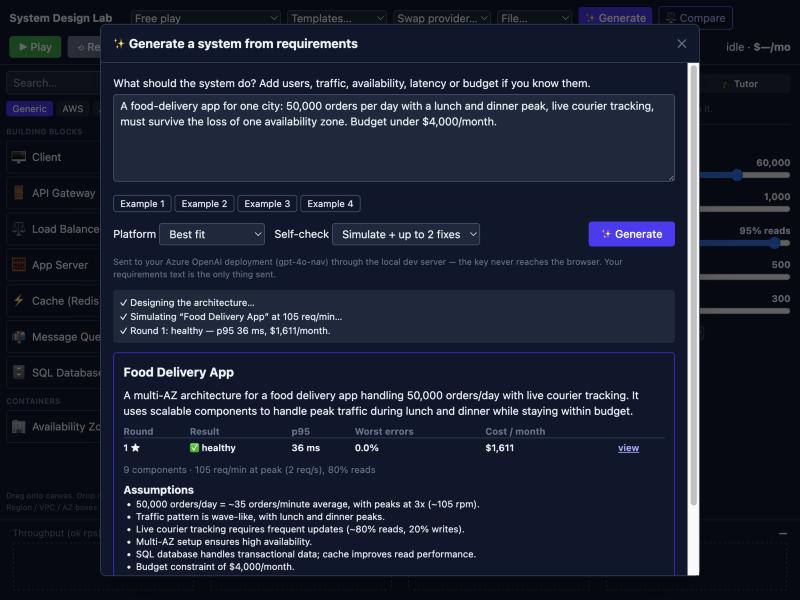Screen dimensions: 800x600
Task: Click the slider showing 300
Action: [745, 311]
